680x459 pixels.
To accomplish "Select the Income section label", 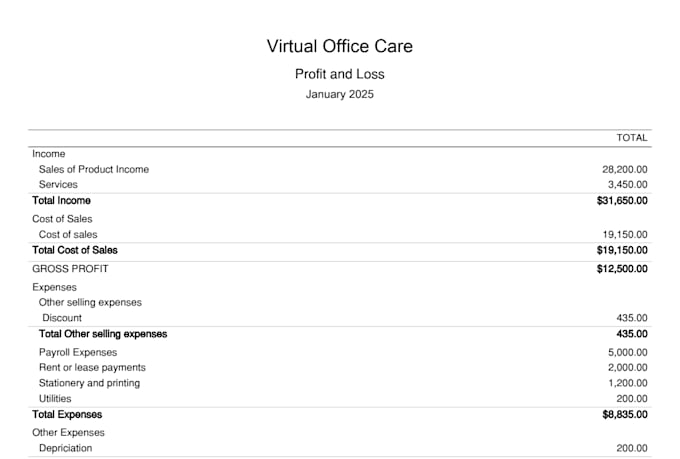I will pos(49,154).
